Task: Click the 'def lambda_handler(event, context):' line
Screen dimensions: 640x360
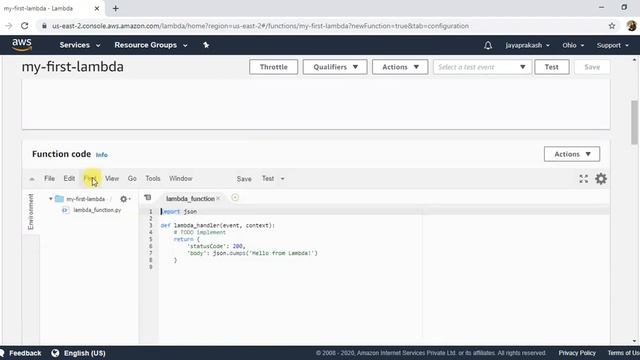Action: pyautogui.click(x=218, y=225)
